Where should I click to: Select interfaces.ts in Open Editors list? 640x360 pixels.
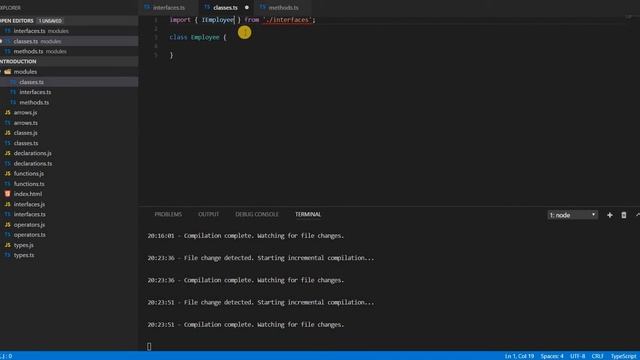pos(69,31)
